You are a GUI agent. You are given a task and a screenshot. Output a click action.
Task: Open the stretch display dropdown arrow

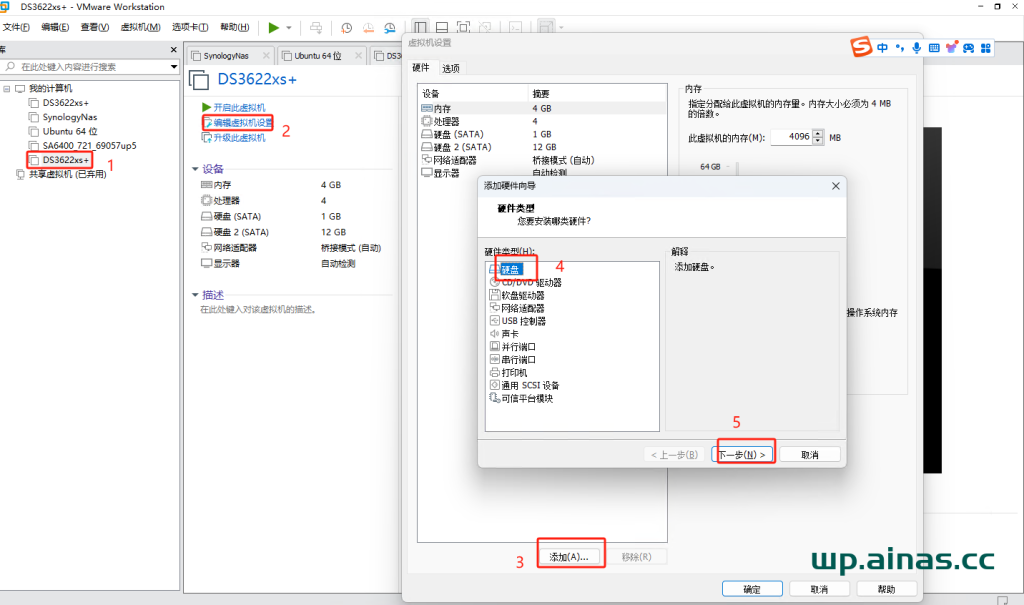[x=561, y=27]
